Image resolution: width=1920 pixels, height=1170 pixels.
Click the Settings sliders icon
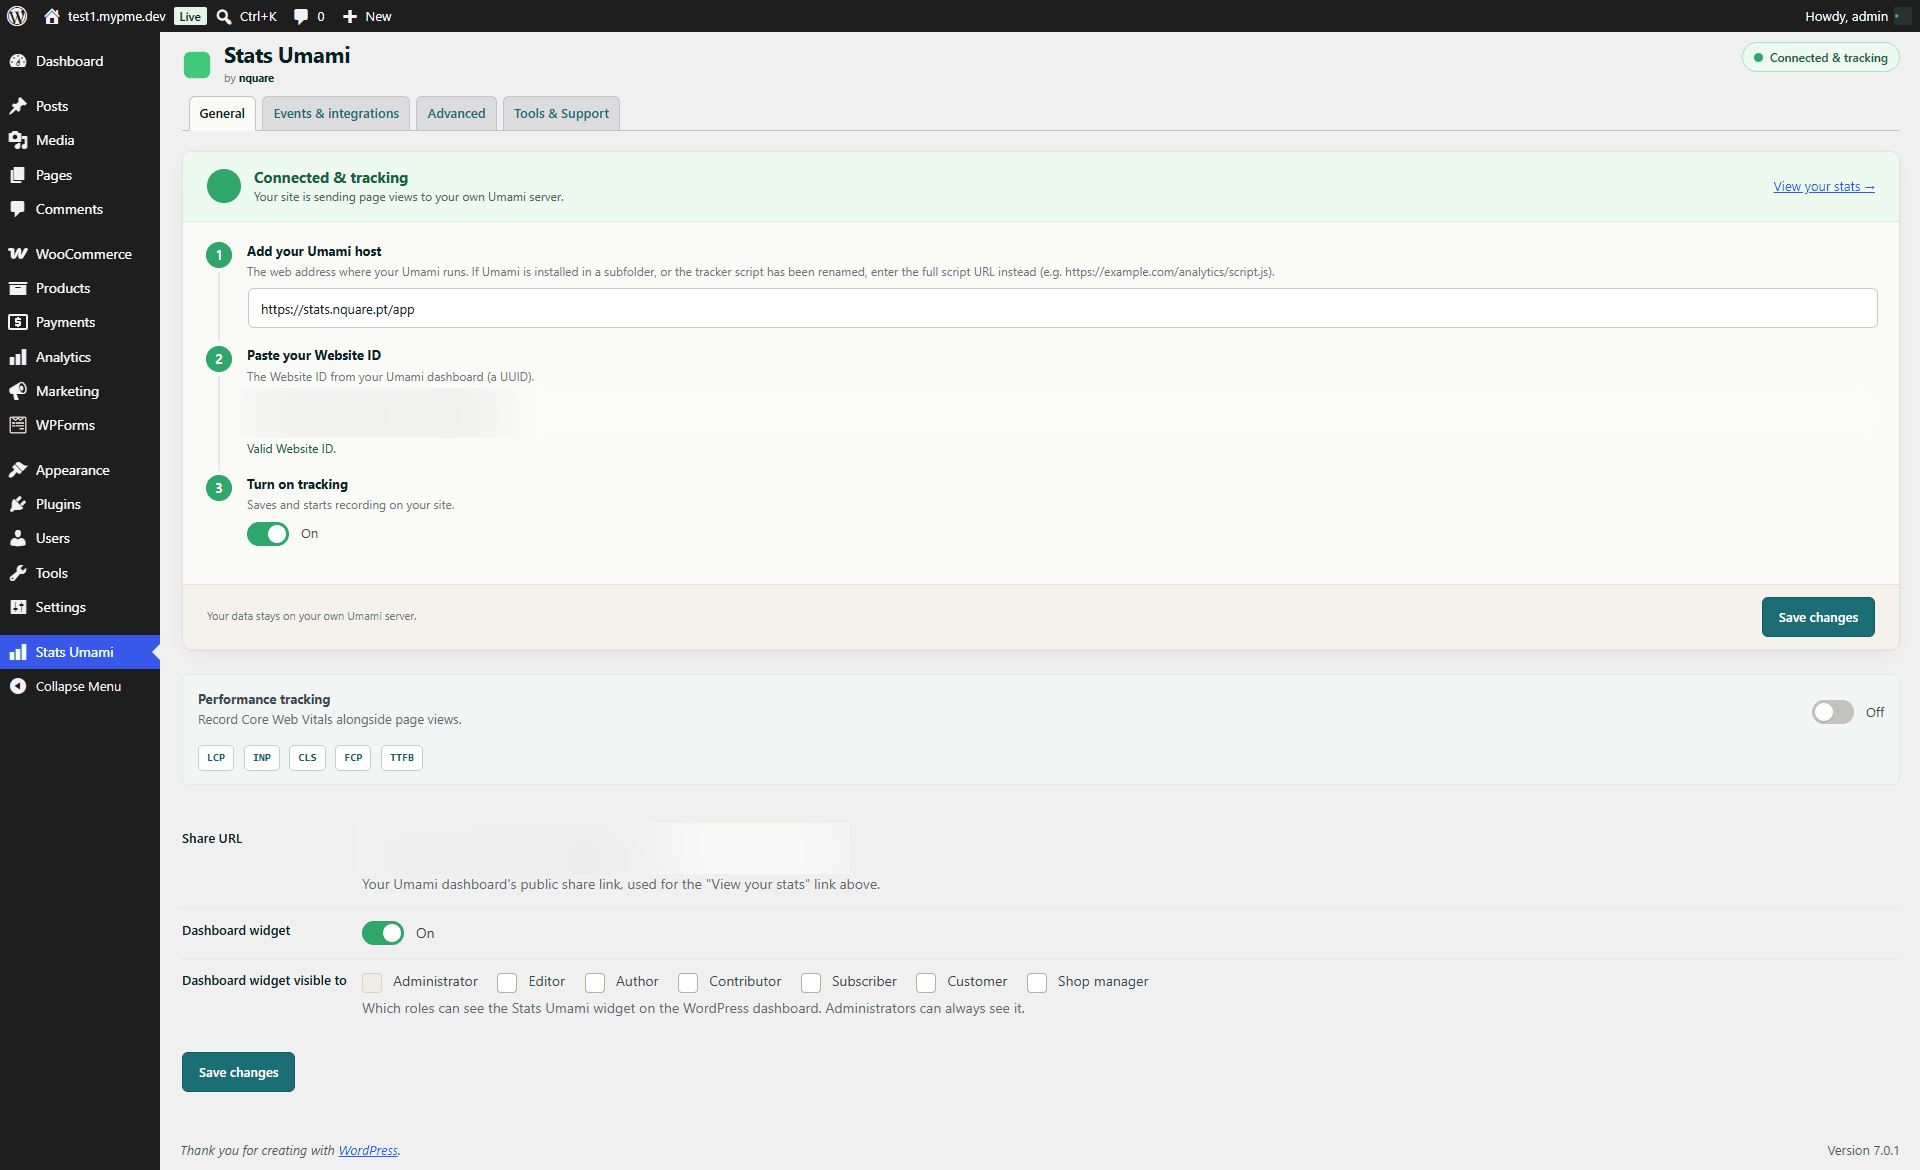18,607
